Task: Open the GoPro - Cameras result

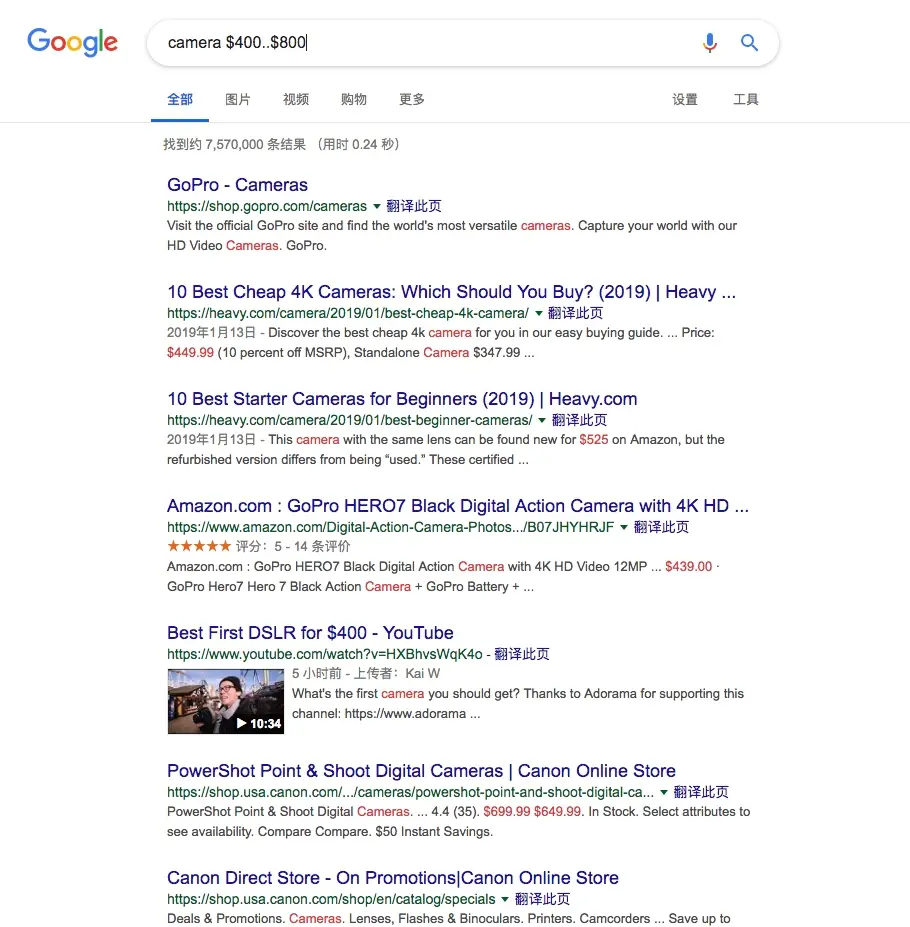Action: click(x=237, y=184)
